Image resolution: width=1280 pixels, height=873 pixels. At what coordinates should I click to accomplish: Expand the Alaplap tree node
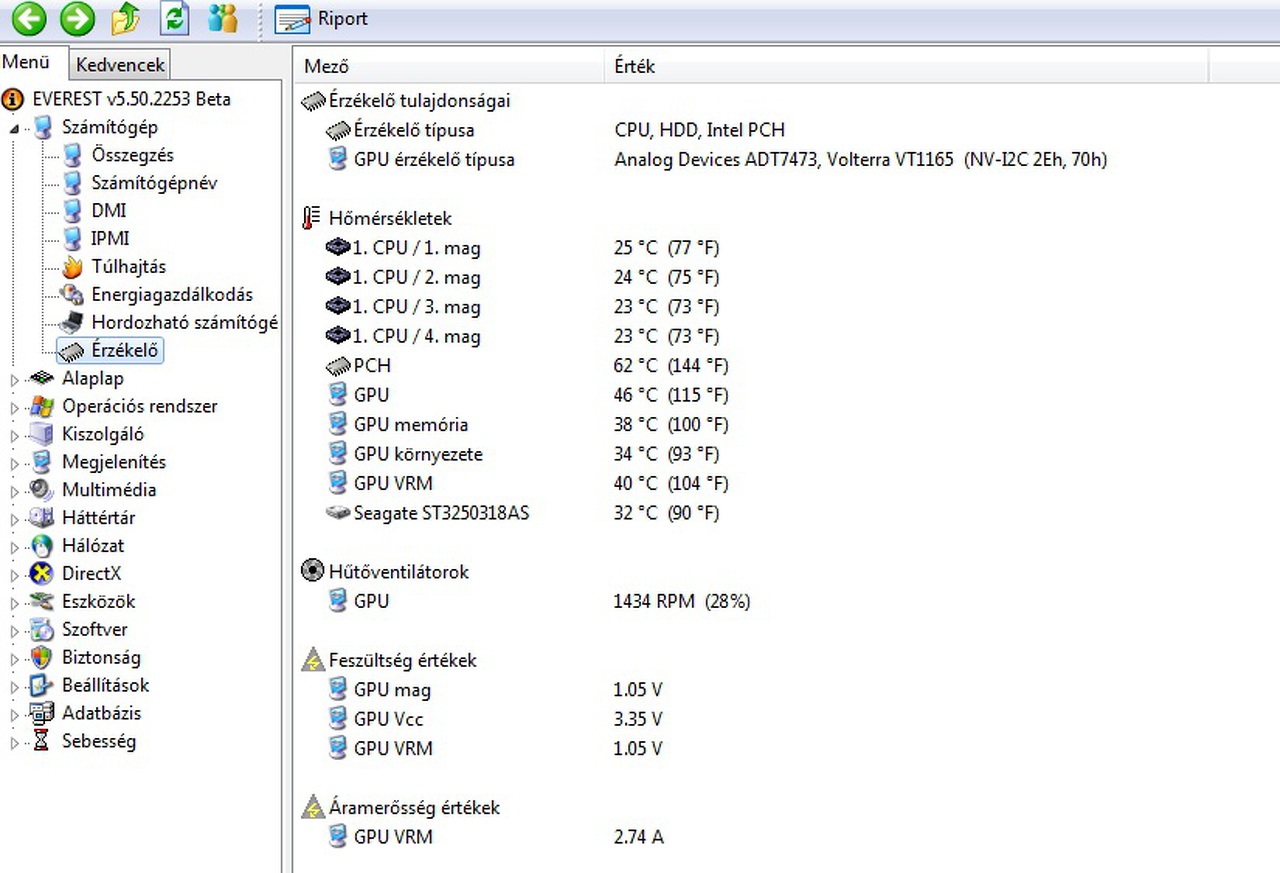14,379
